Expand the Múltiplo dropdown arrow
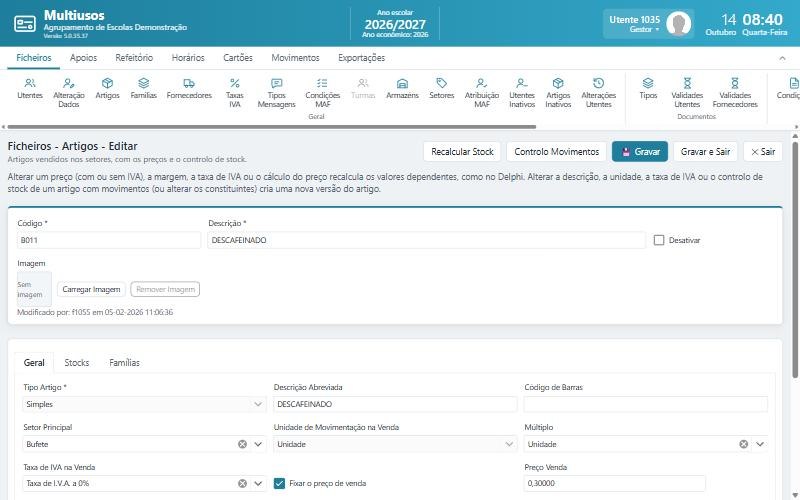This screenshot has width=800, height=500. [x=760, y=444]
